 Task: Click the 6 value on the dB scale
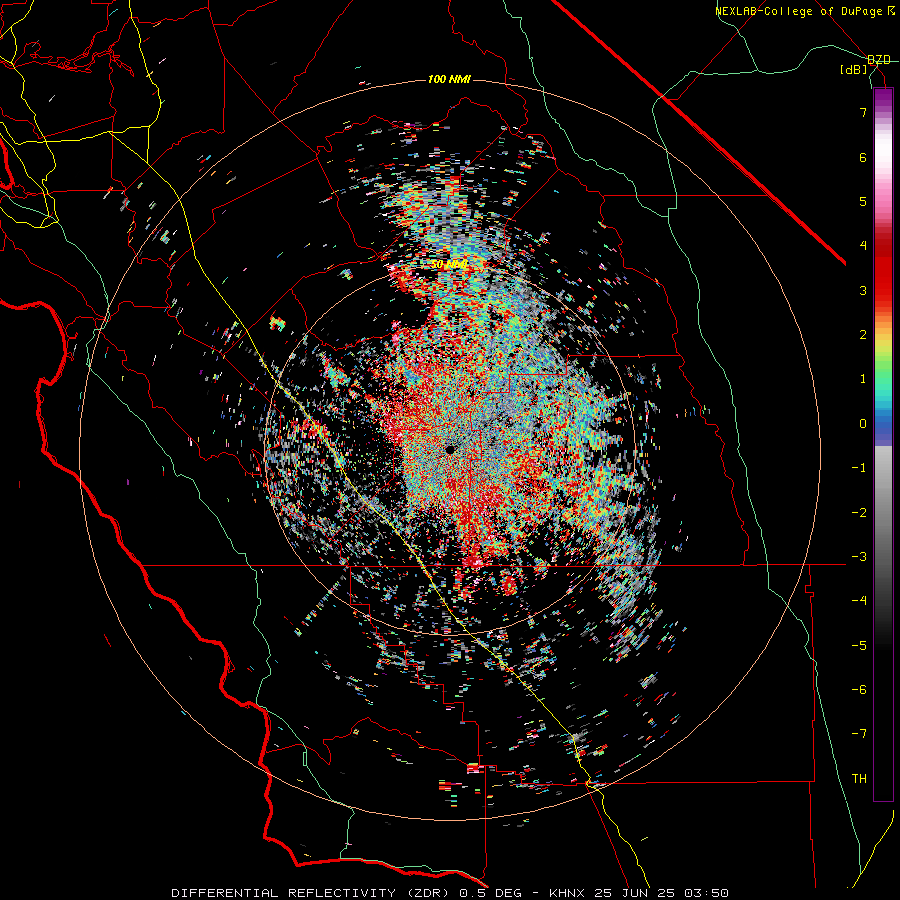863,157
